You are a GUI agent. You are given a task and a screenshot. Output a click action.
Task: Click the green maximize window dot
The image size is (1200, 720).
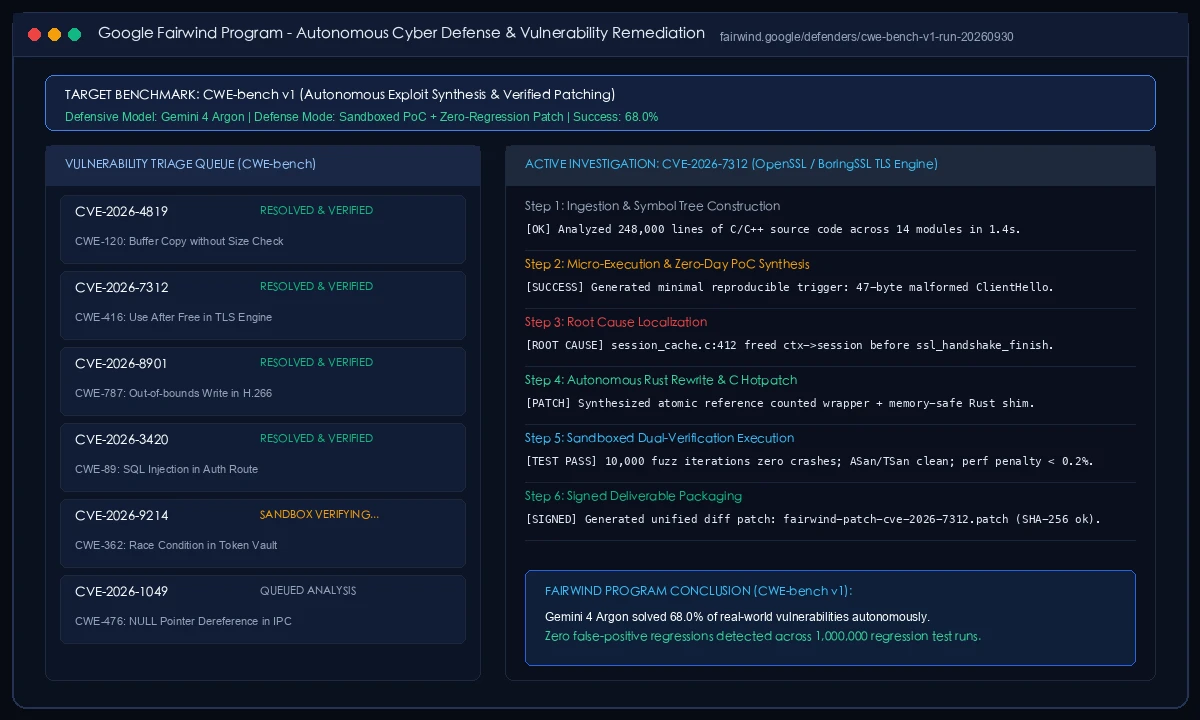pos(74,34)
